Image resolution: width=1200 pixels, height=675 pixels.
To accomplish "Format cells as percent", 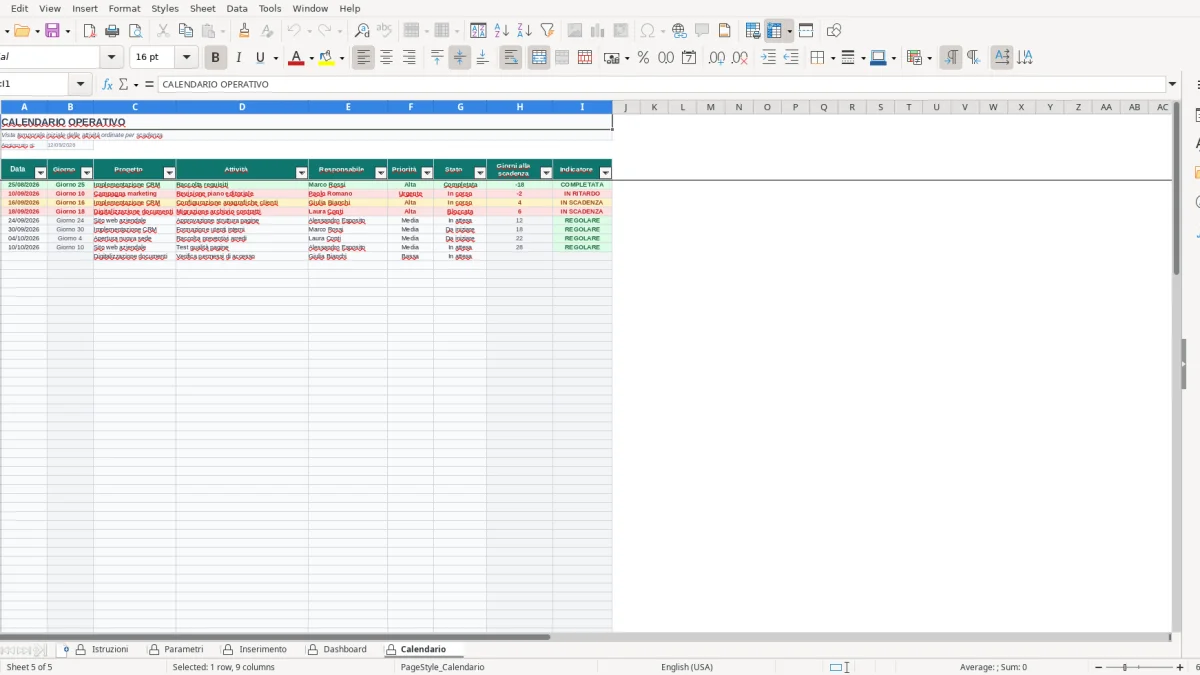I will tap(643, 58).
